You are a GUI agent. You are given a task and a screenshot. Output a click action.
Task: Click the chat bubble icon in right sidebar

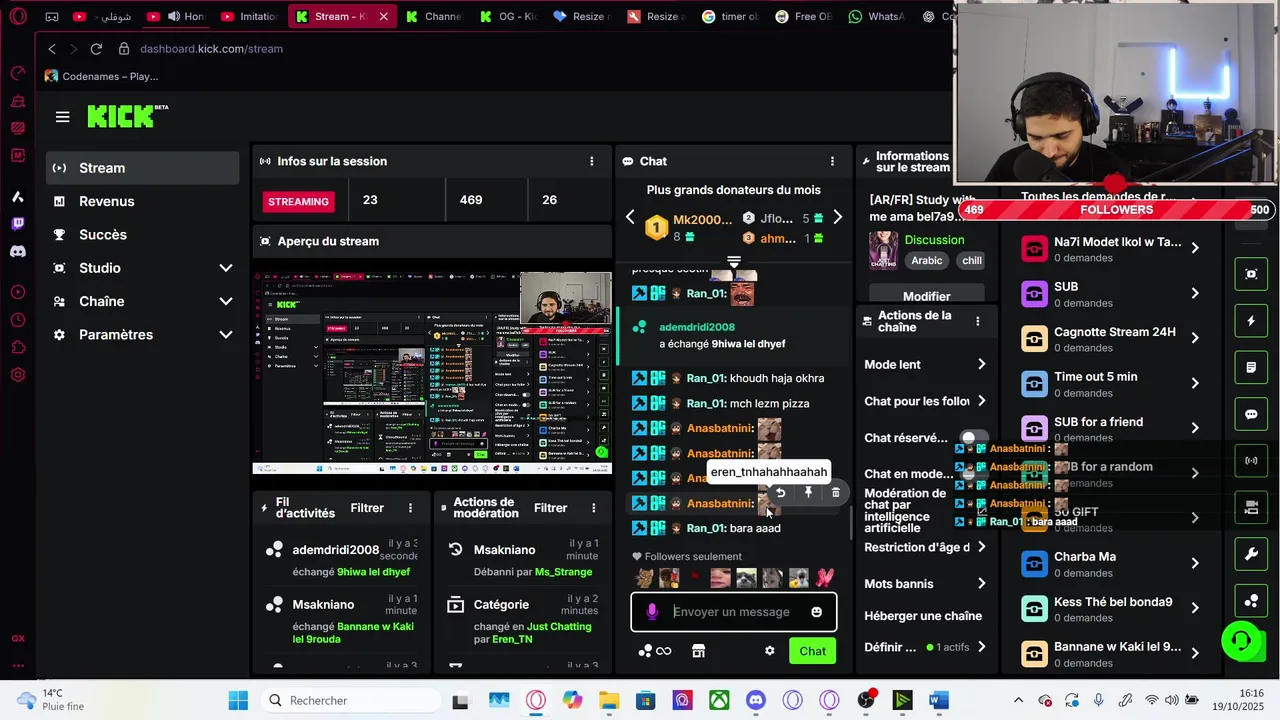click(x=1251, y=414)
